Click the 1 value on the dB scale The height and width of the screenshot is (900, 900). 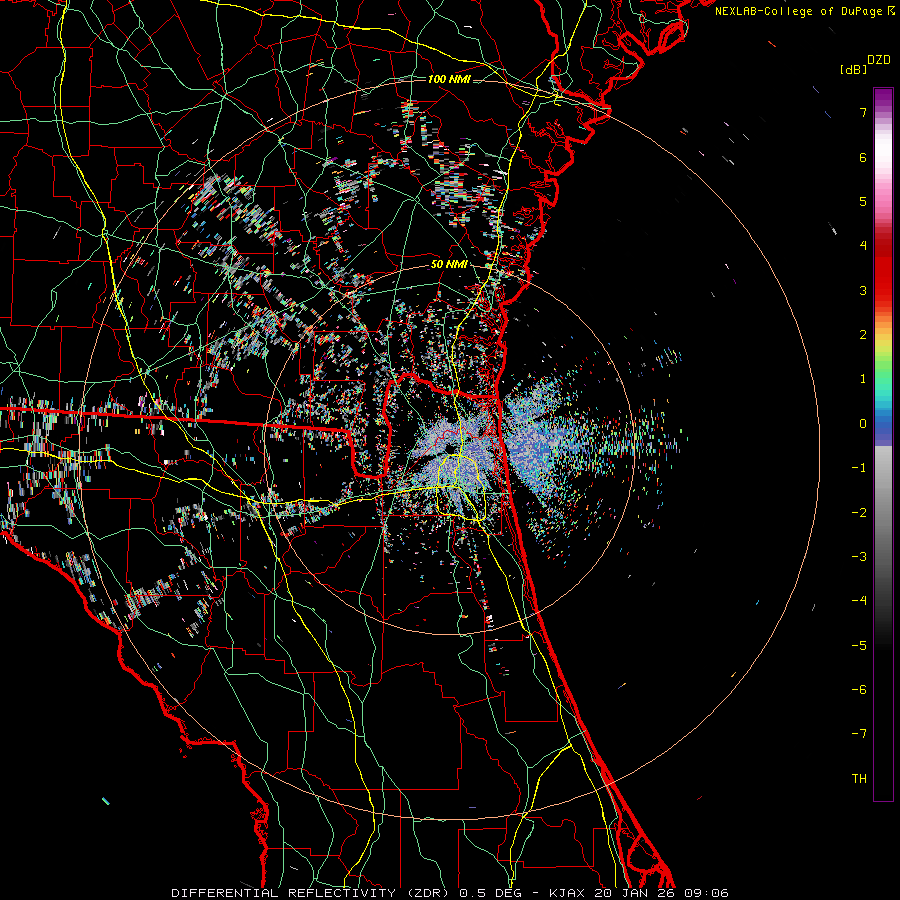pyautogui.click(x=863, y=379)
